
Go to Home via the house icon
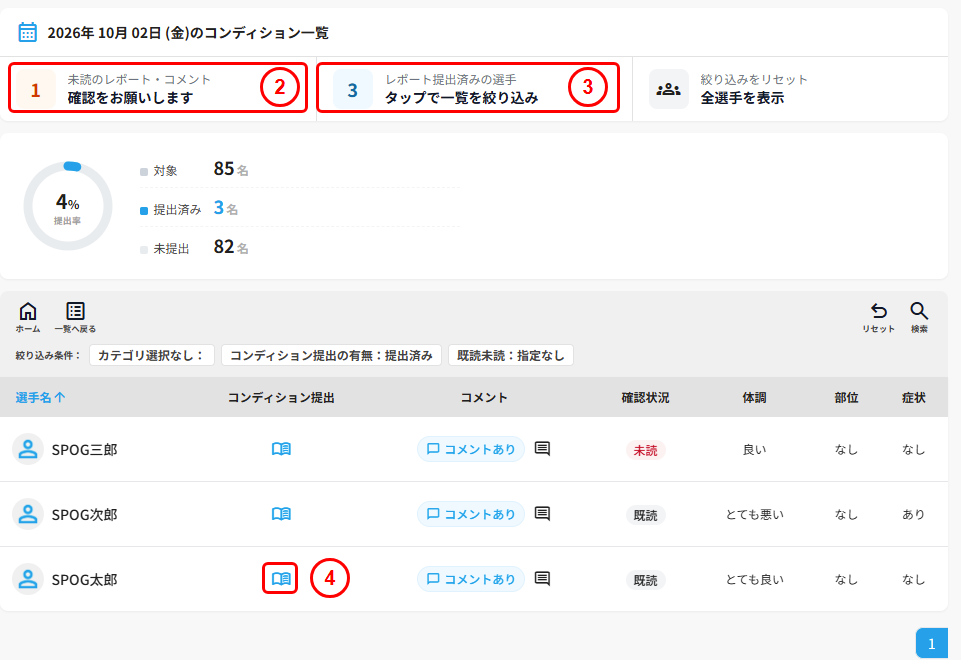pos(28,317)
